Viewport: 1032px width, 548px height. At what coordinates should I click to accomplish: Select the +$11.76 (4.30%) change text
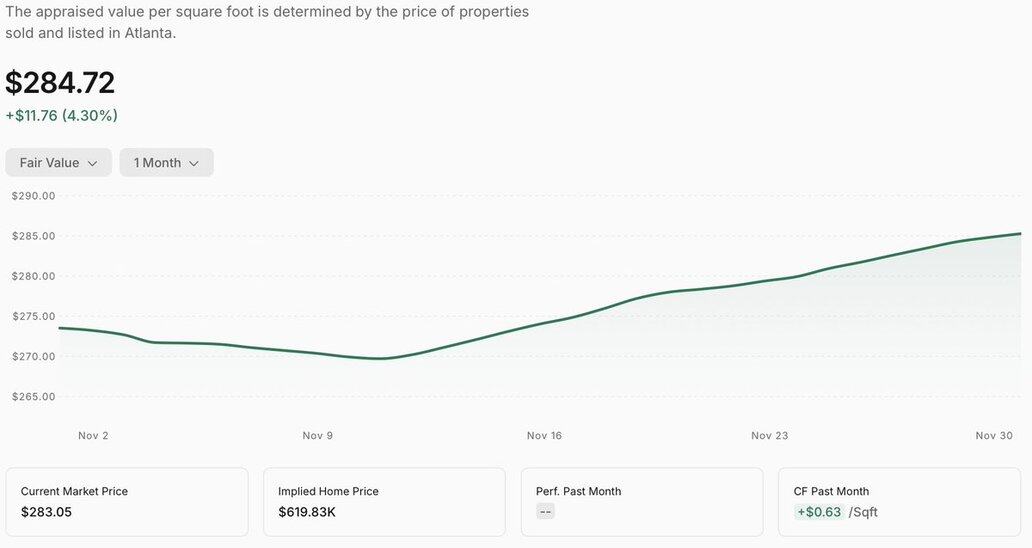[x=62, y=116]
